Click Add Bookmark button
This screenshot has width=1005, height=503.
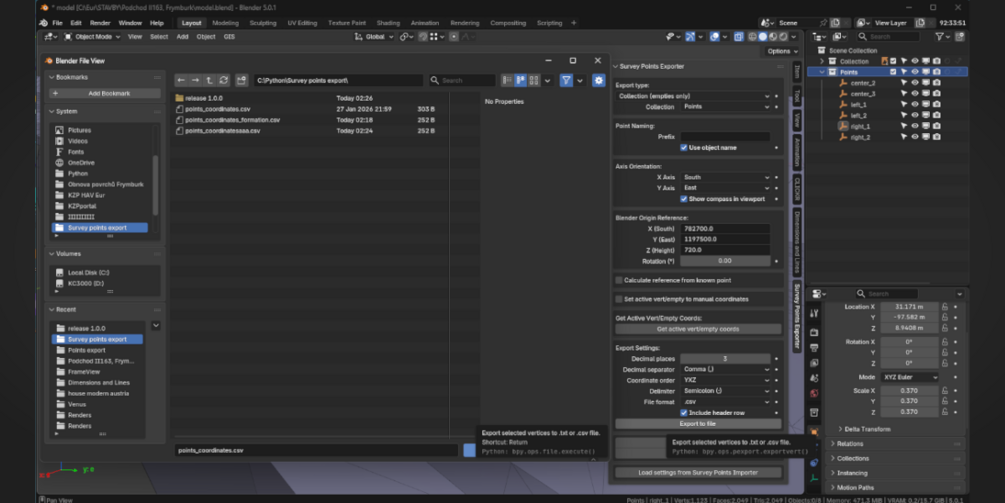tap(105, 94)
